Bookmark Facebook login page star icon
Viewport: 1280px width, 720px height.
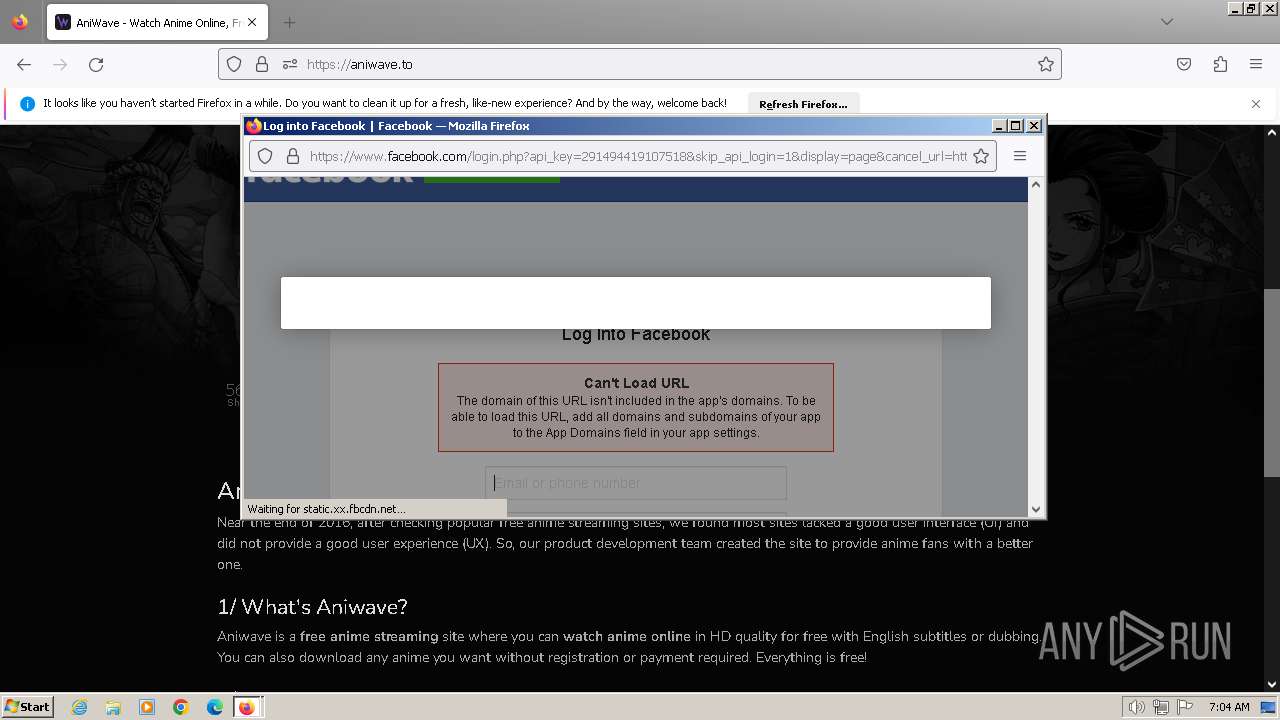tap(981, 156)
